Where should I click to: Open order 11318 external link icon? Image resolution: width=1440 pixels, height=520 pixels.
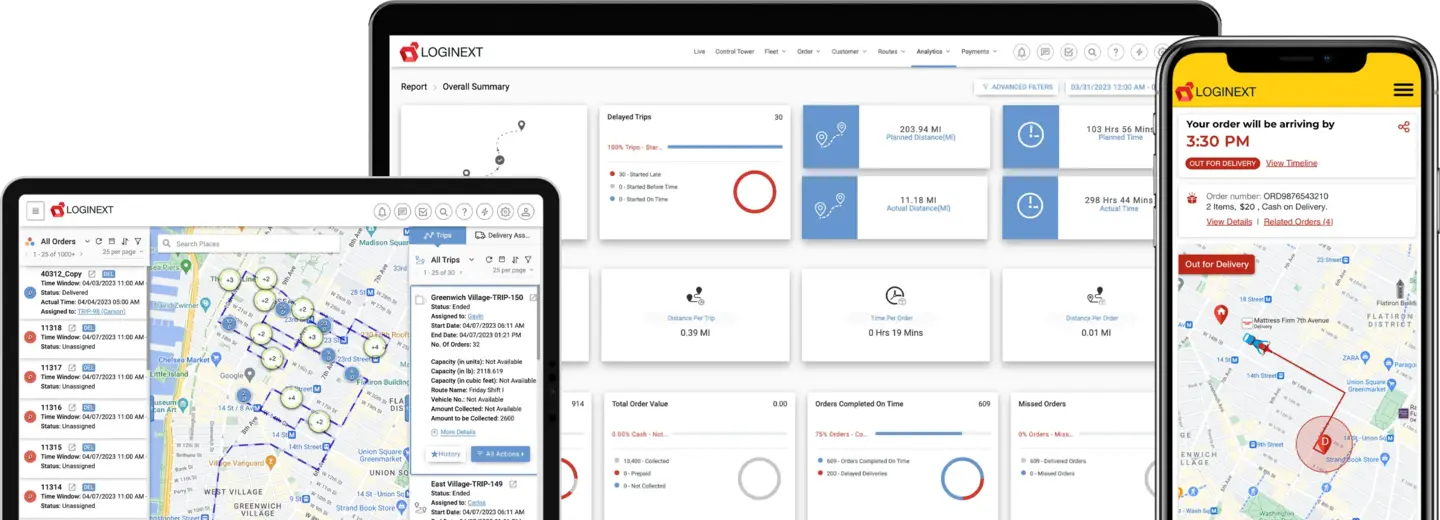click(72, 328)
